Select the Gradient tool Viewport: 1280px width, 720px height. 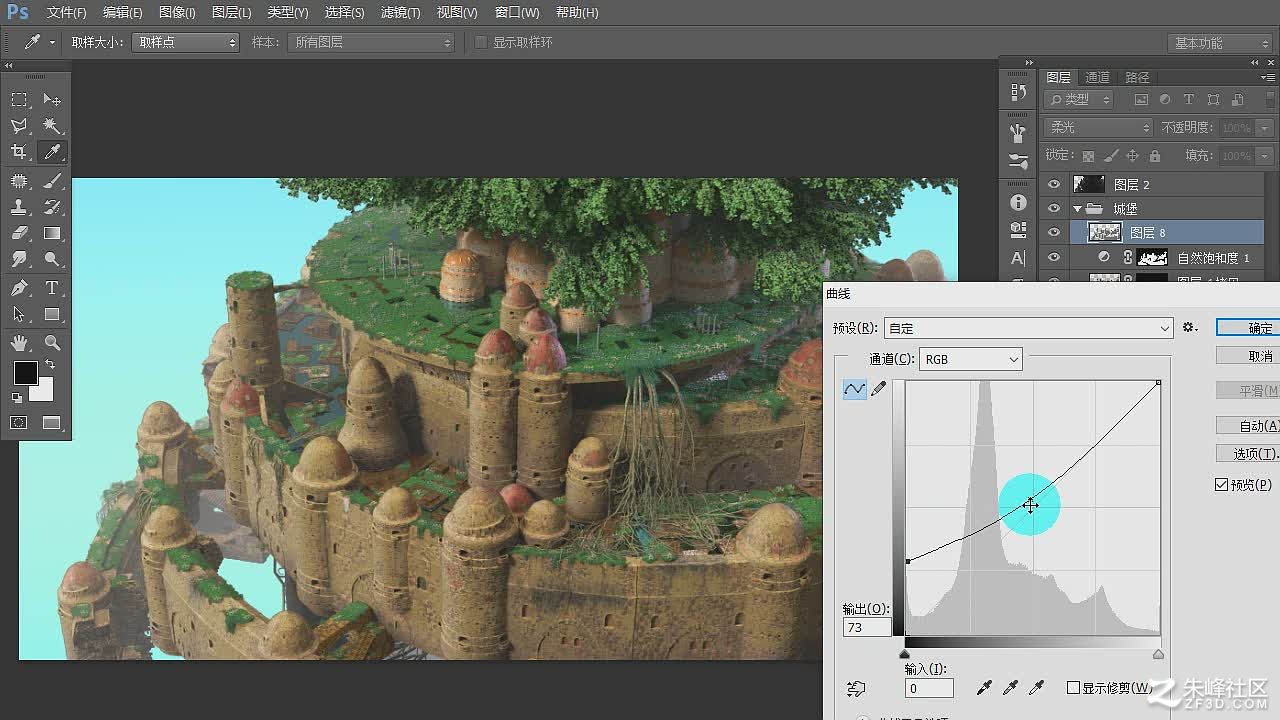click(x=52, y=233)
